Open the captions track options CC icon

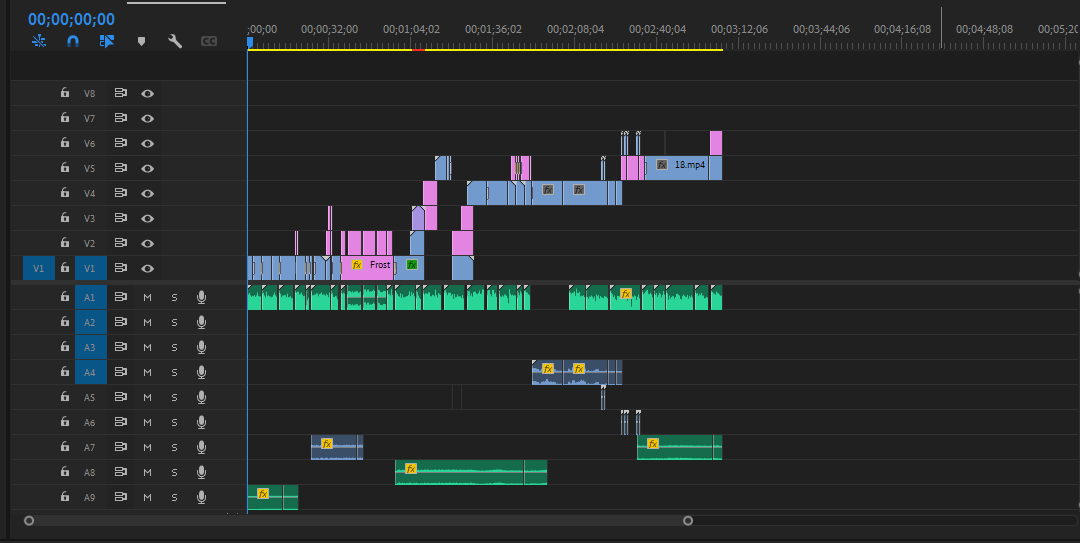click(x=209, y=41)
